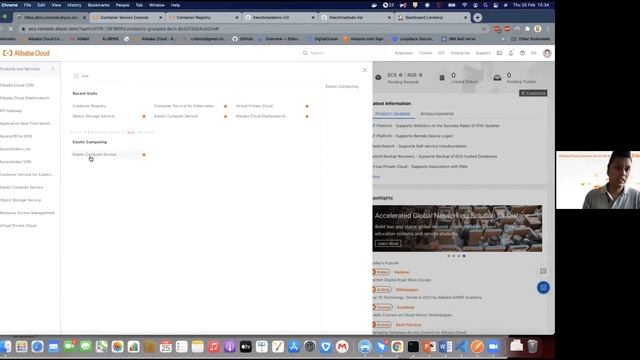This screenshot has width=640, height=360.
Task: Open the People menu
Action: (122, 5)
